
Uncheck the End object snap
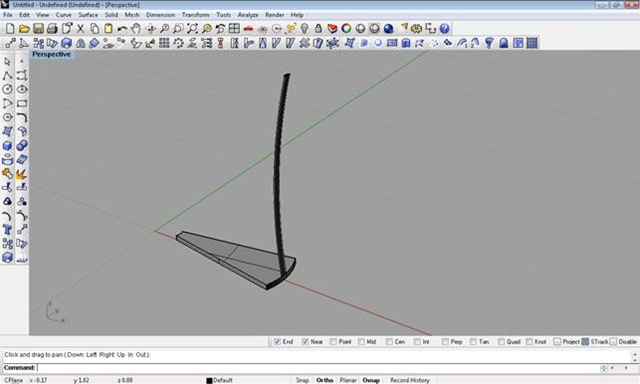278,342
